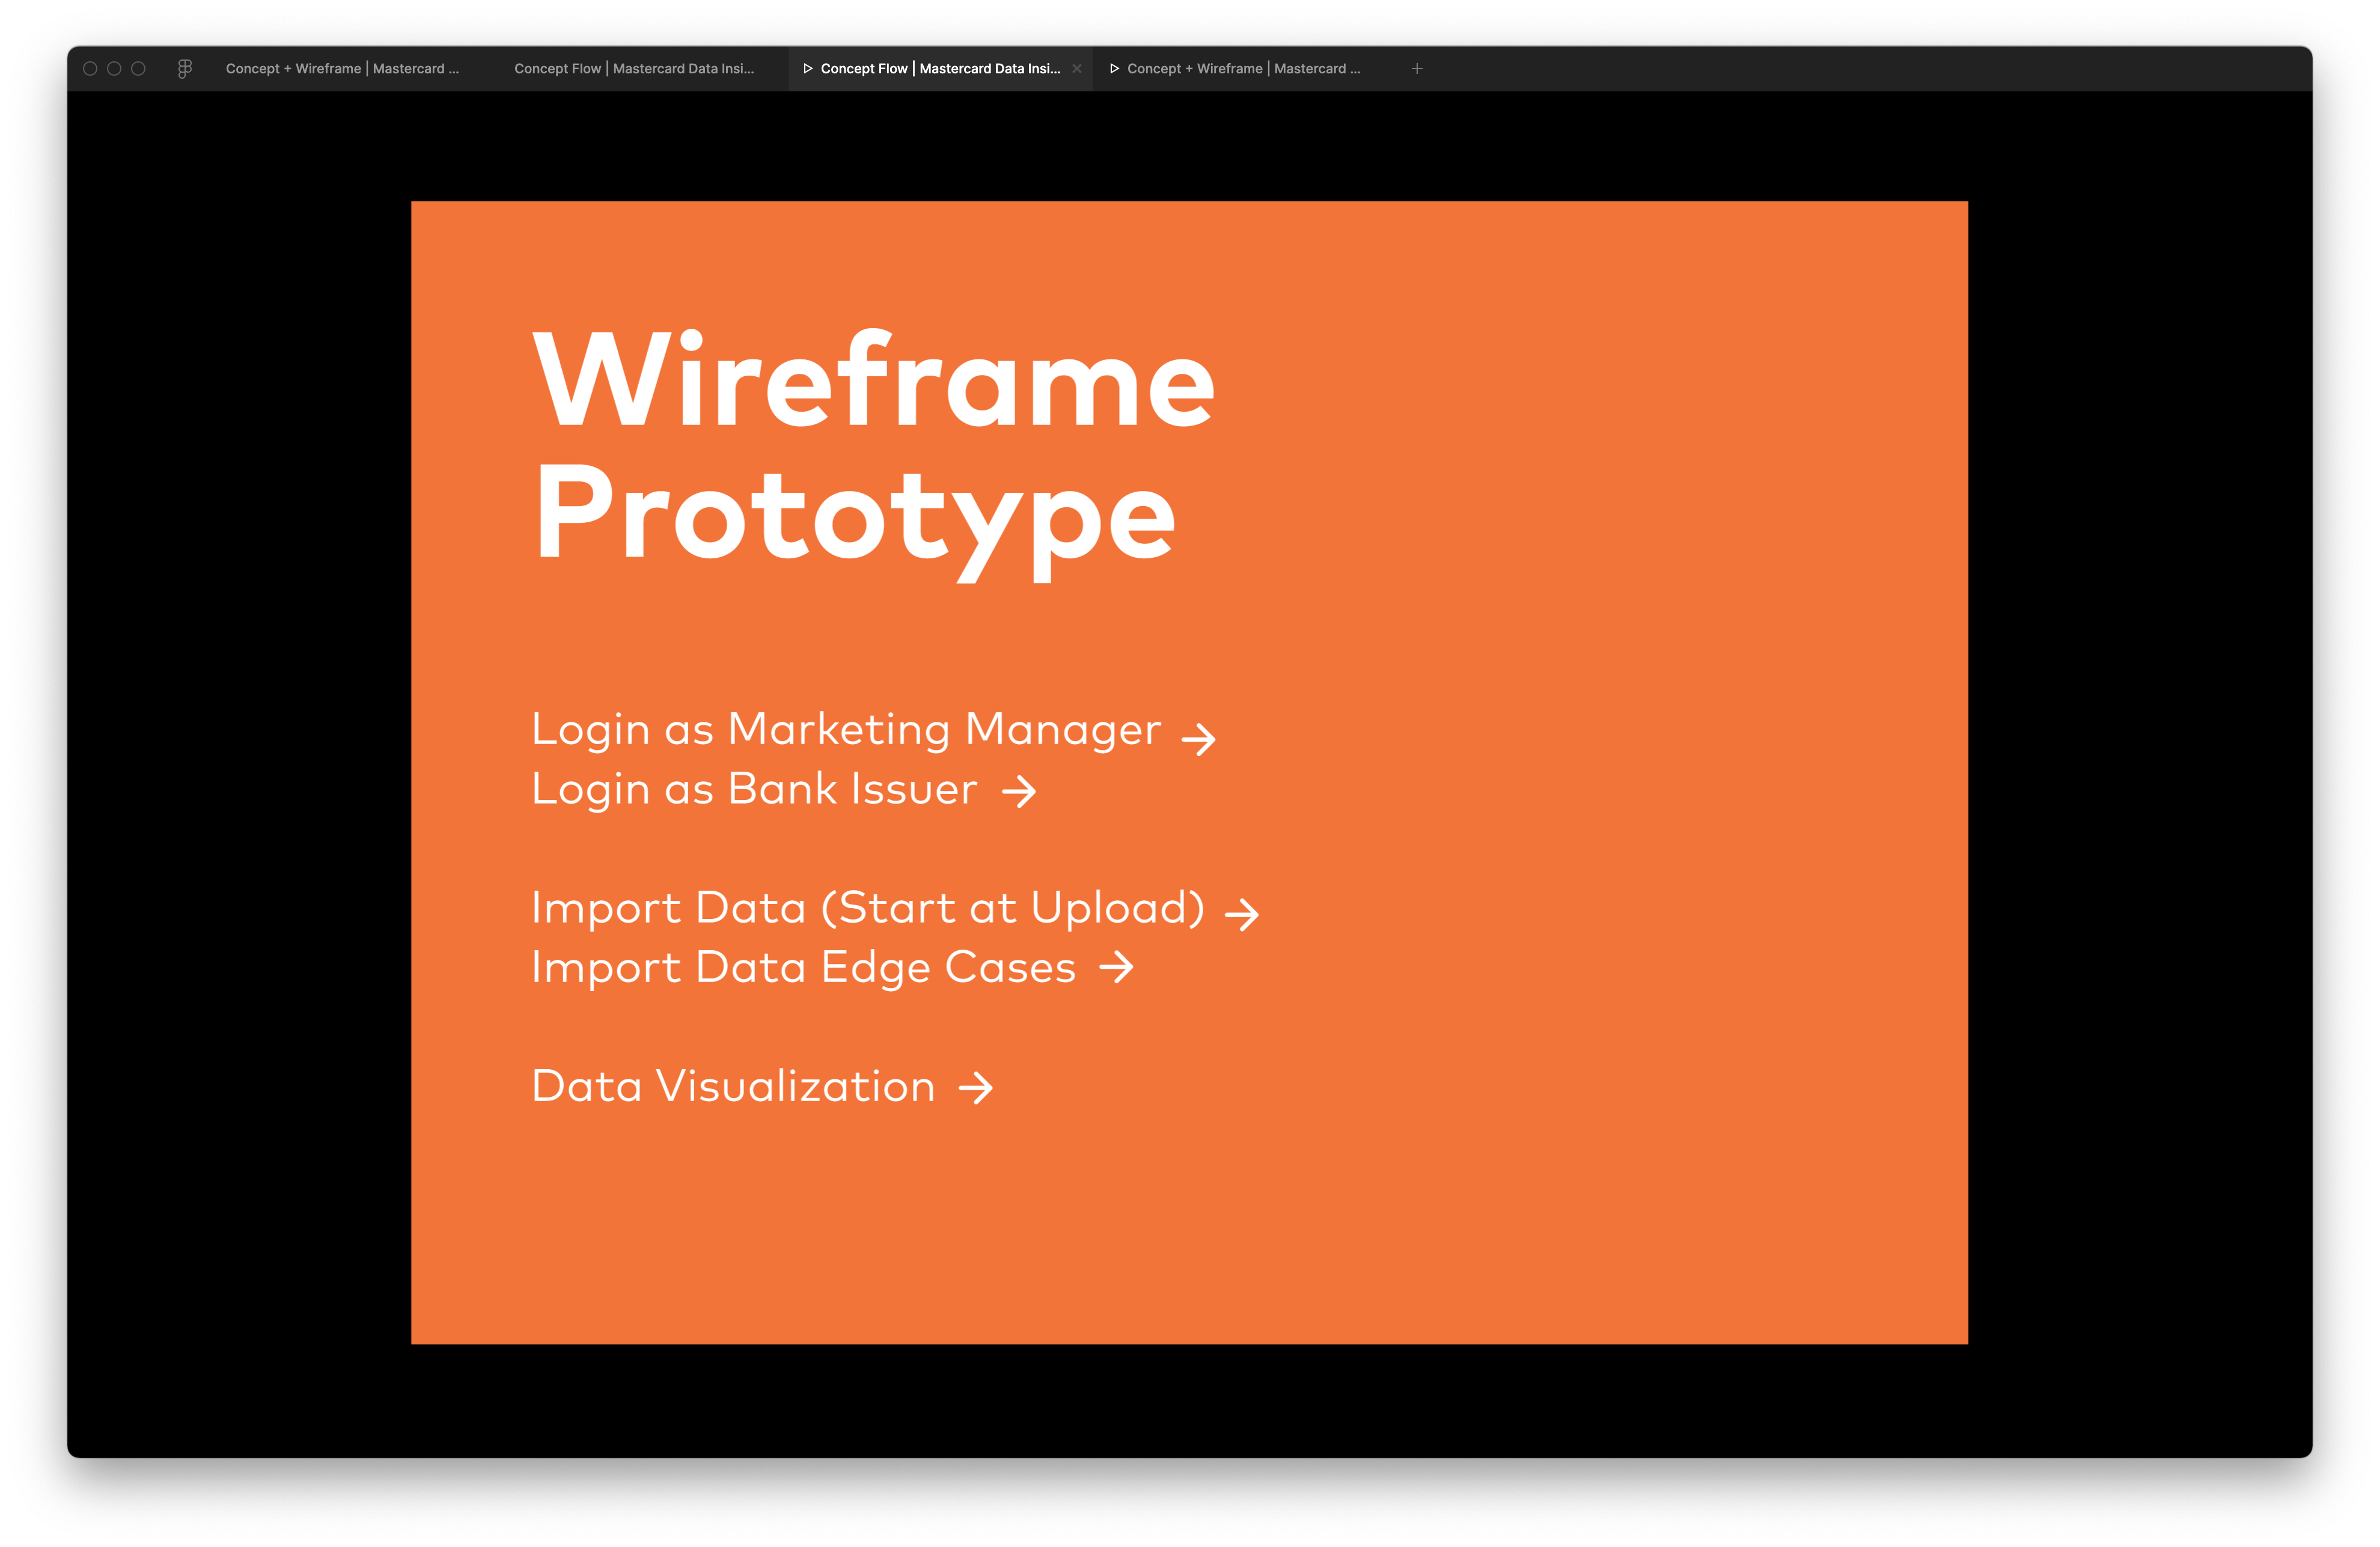Switch to first Concept + Wireframe tab
The height and width of the screenshot is (1547, 2380).
(x=342, y=68)
